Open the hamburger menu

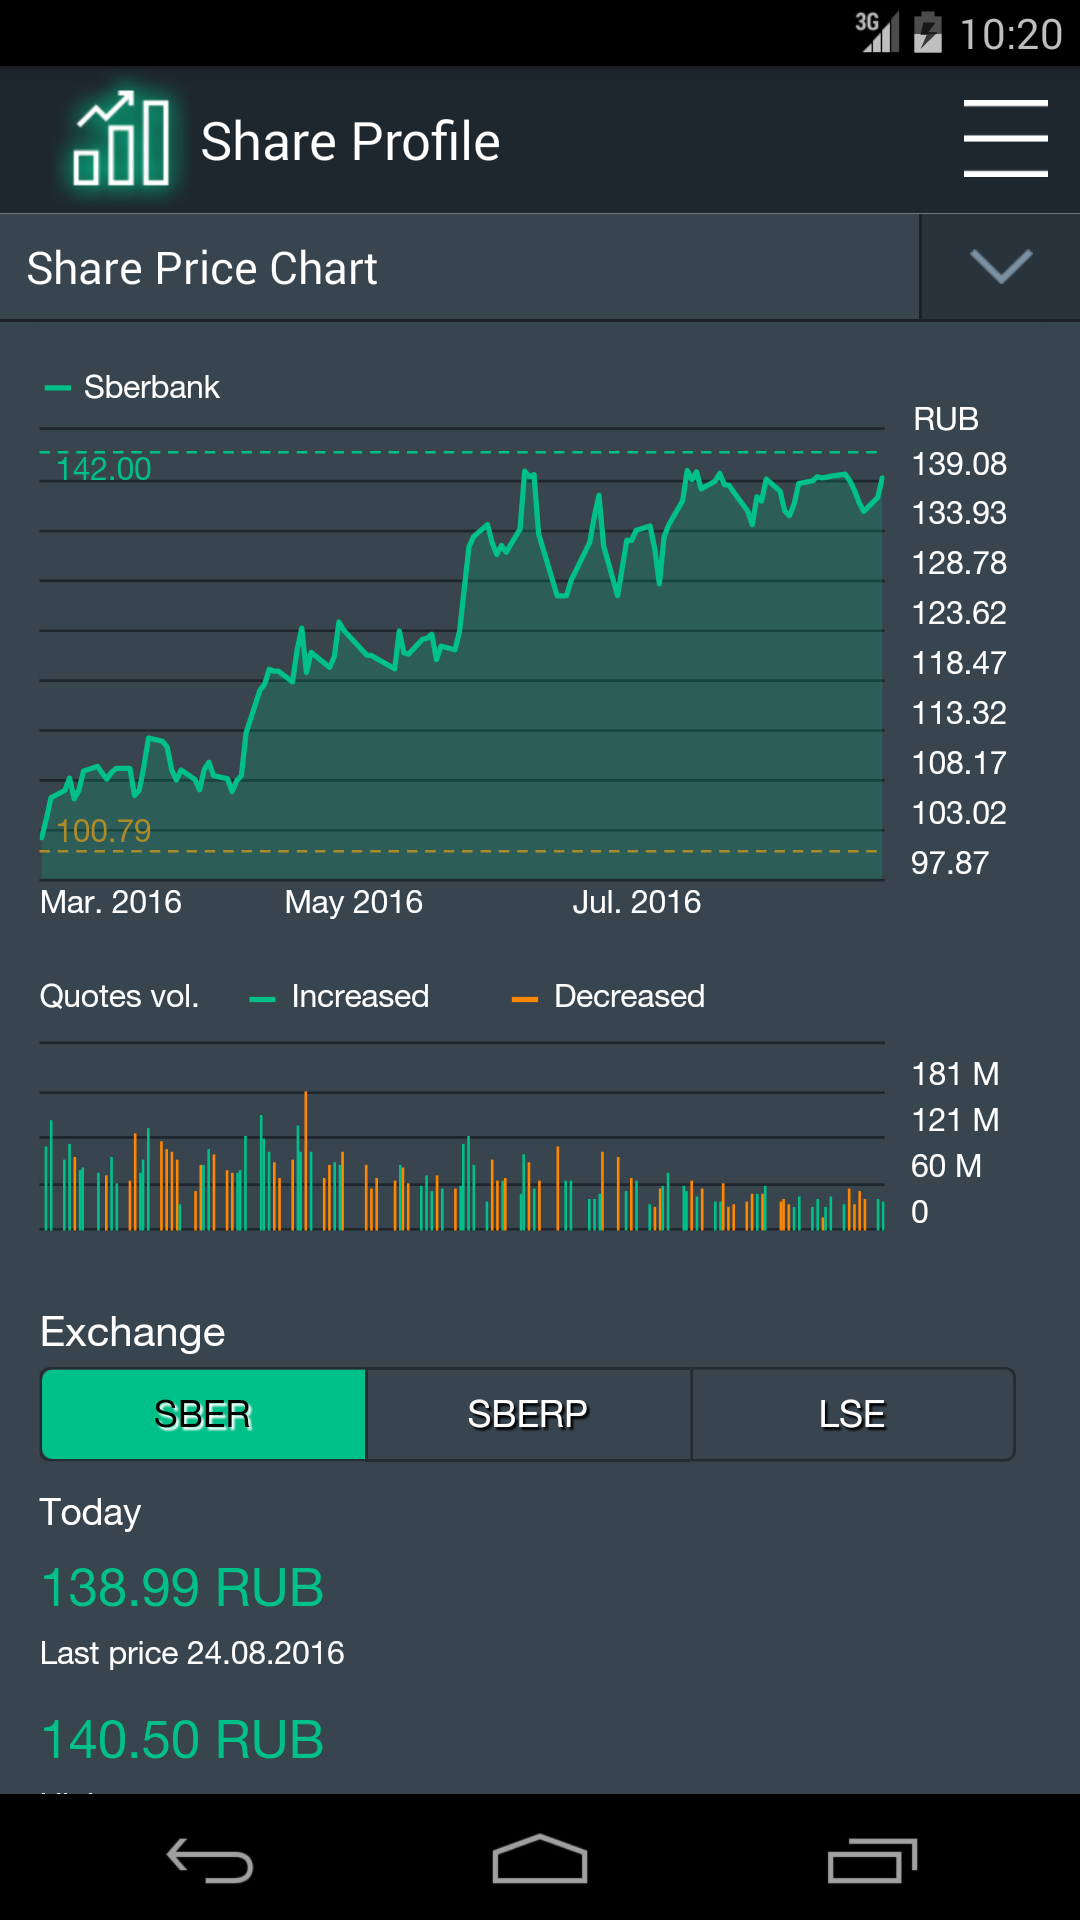click(1005, 139)
